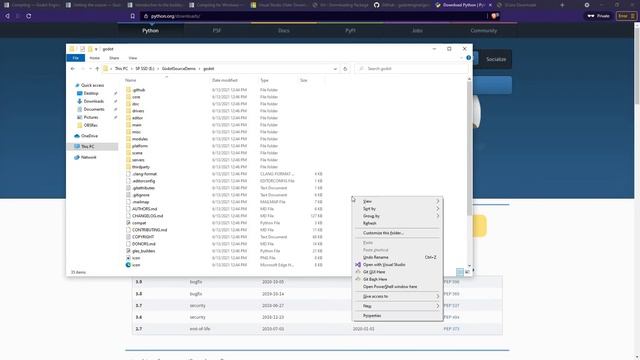Click Explorer back arrow button

point(73,69)
